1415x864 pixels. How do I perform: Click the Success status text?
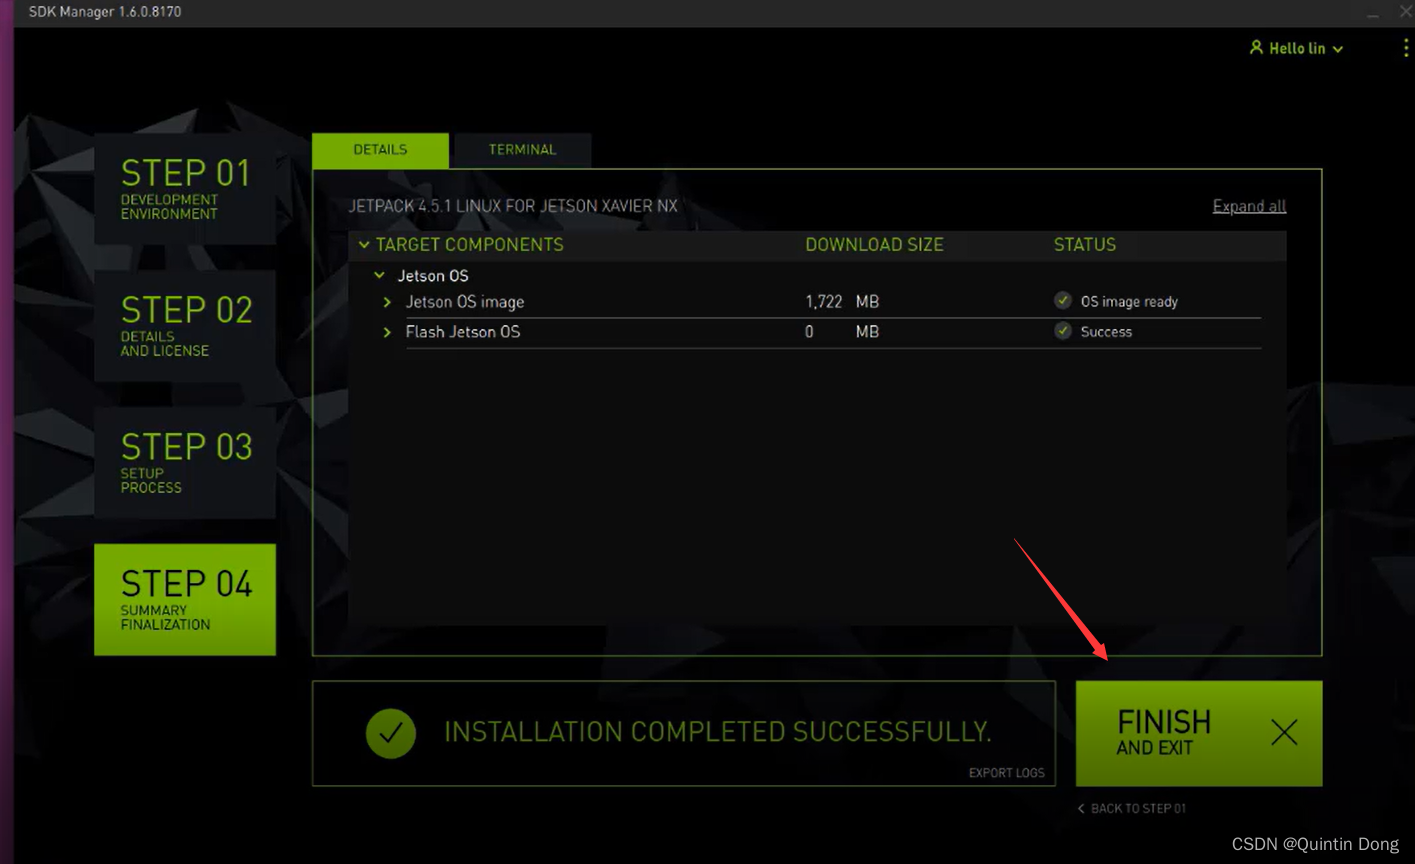click(x=1106, y=331)
